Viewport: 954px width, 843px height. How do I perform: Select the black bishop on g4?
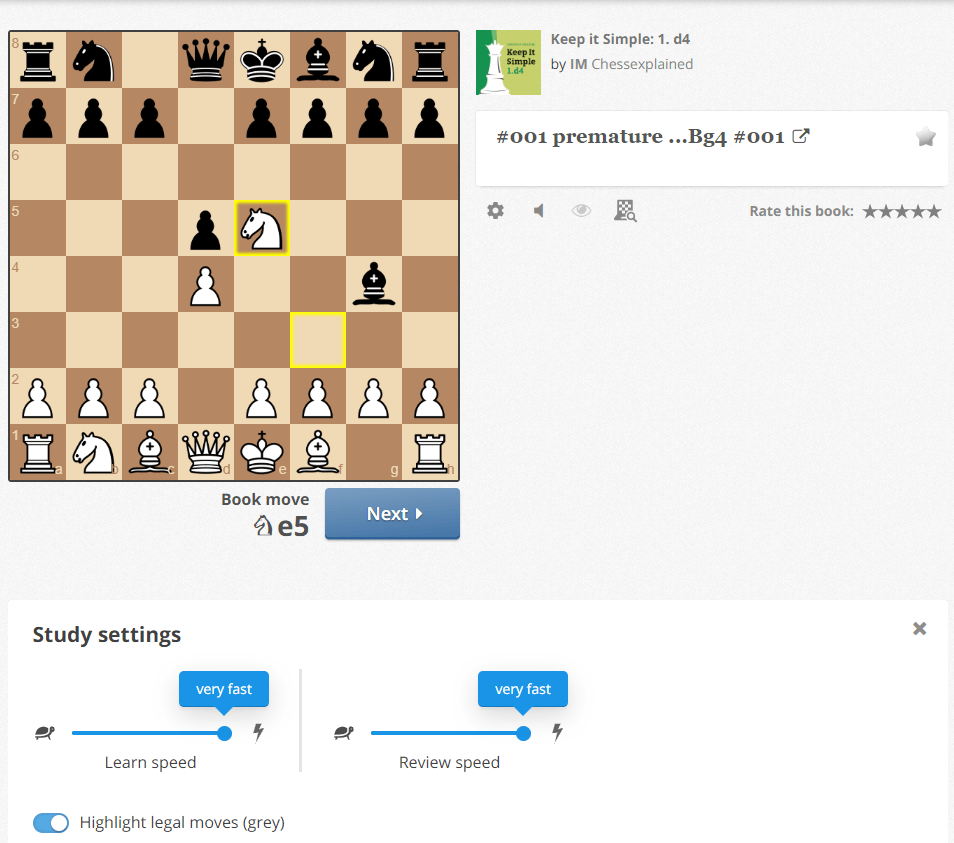pyautogui.click(x=374, y=284)
